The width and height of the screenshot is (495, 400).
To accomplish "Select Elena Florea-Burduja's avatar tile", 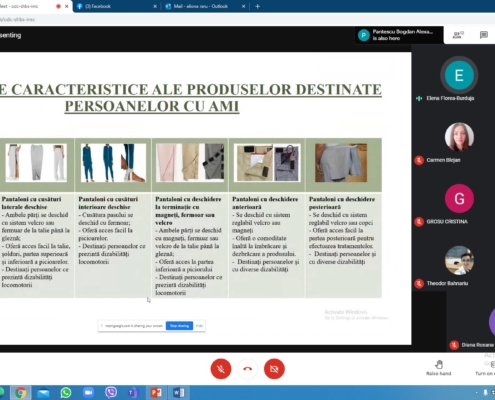I will (459, 75).
